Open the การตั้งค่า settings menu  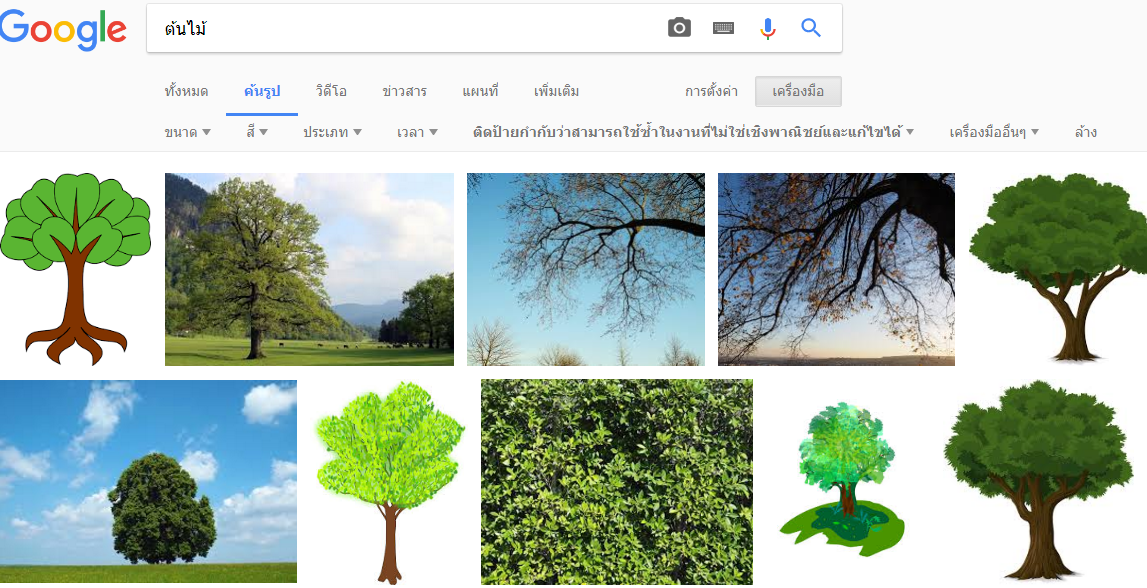711,91
